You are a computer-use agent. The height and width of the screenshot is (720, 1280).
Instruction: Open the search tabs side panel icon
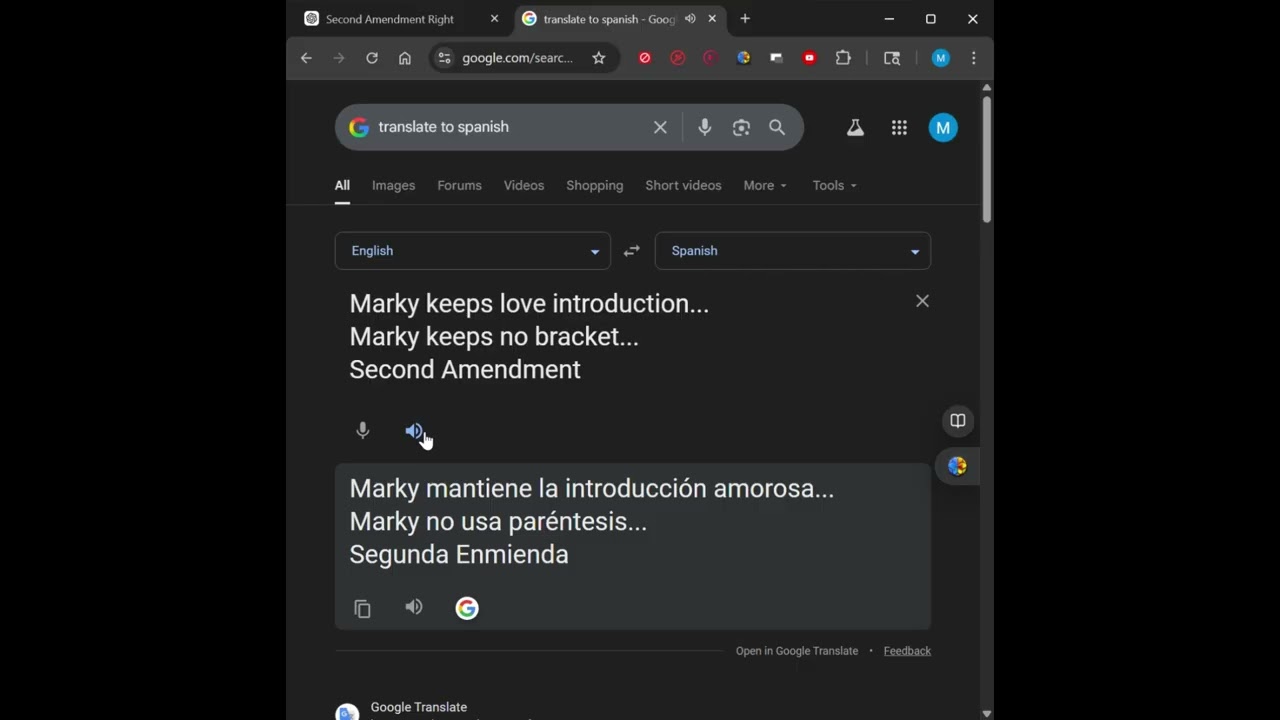pos(892,58)
